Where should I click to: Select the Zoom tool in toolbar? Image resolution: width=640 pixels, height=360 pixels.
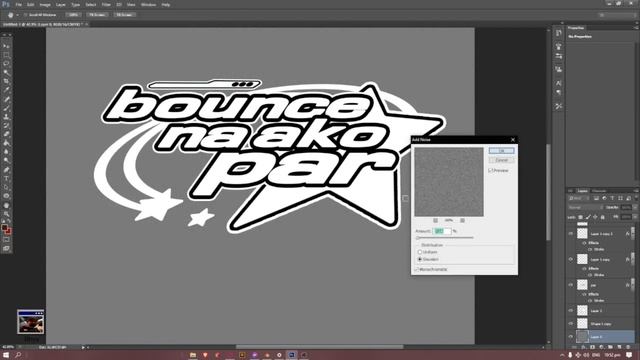pyautogui.click(x=6, y=214)
